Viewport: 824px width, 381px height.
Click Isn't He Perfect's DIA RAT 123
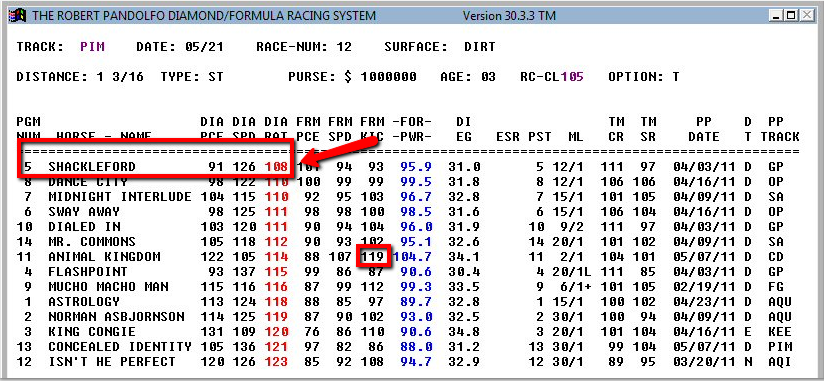coord(276,362)
